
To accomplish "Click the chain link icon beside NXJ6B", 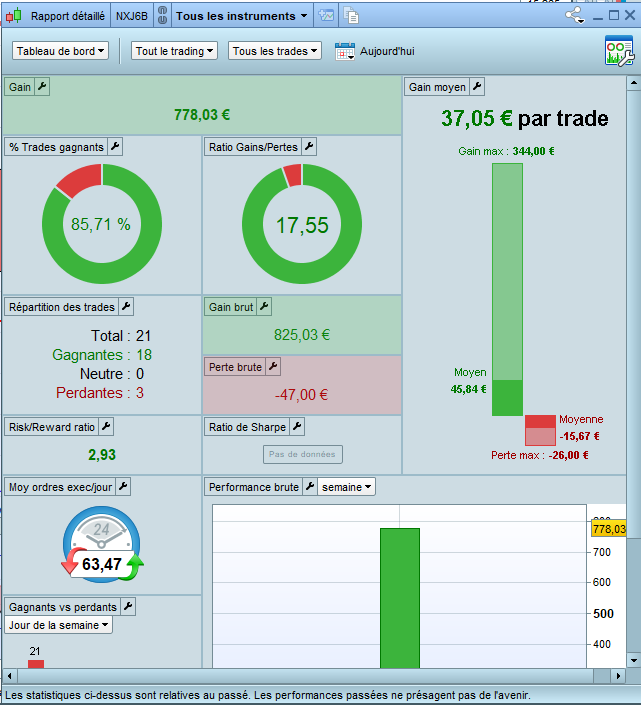I will (x=162, y=16).
